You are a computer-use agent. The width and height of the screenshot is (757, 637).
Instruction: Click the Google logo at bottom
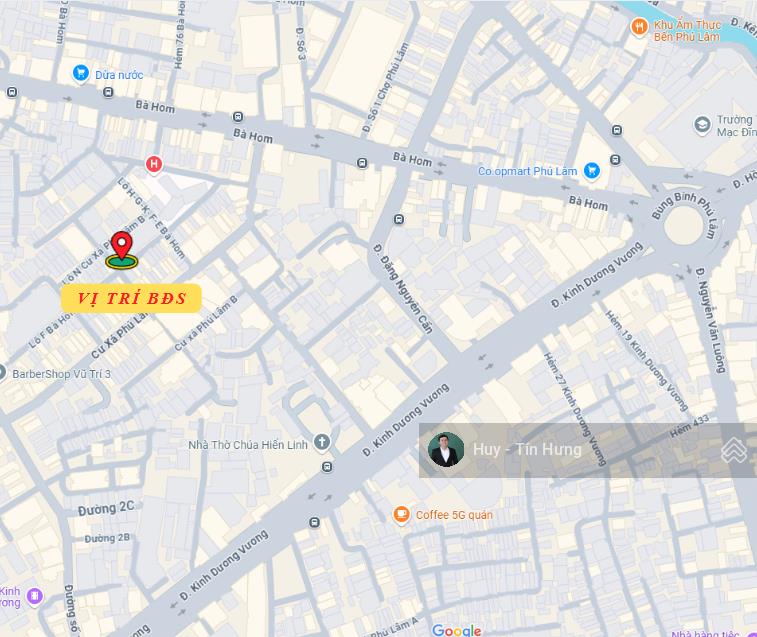click(x=456, y=630)
